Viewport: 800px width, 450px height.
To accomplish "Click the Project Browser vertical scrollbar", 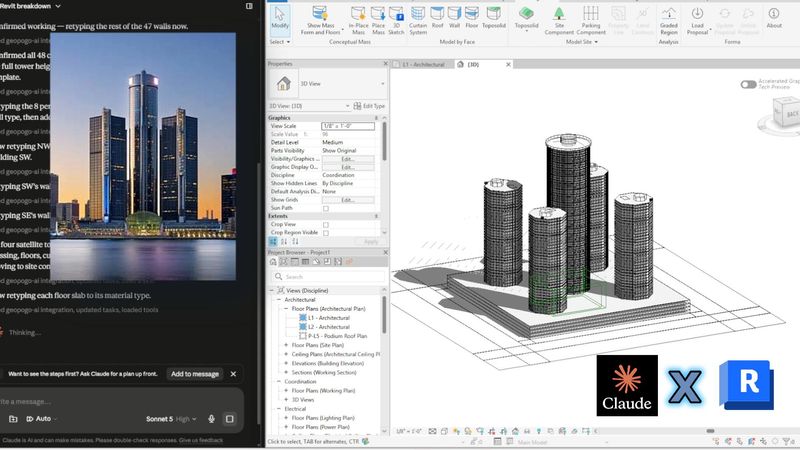I will coord(384,316).
